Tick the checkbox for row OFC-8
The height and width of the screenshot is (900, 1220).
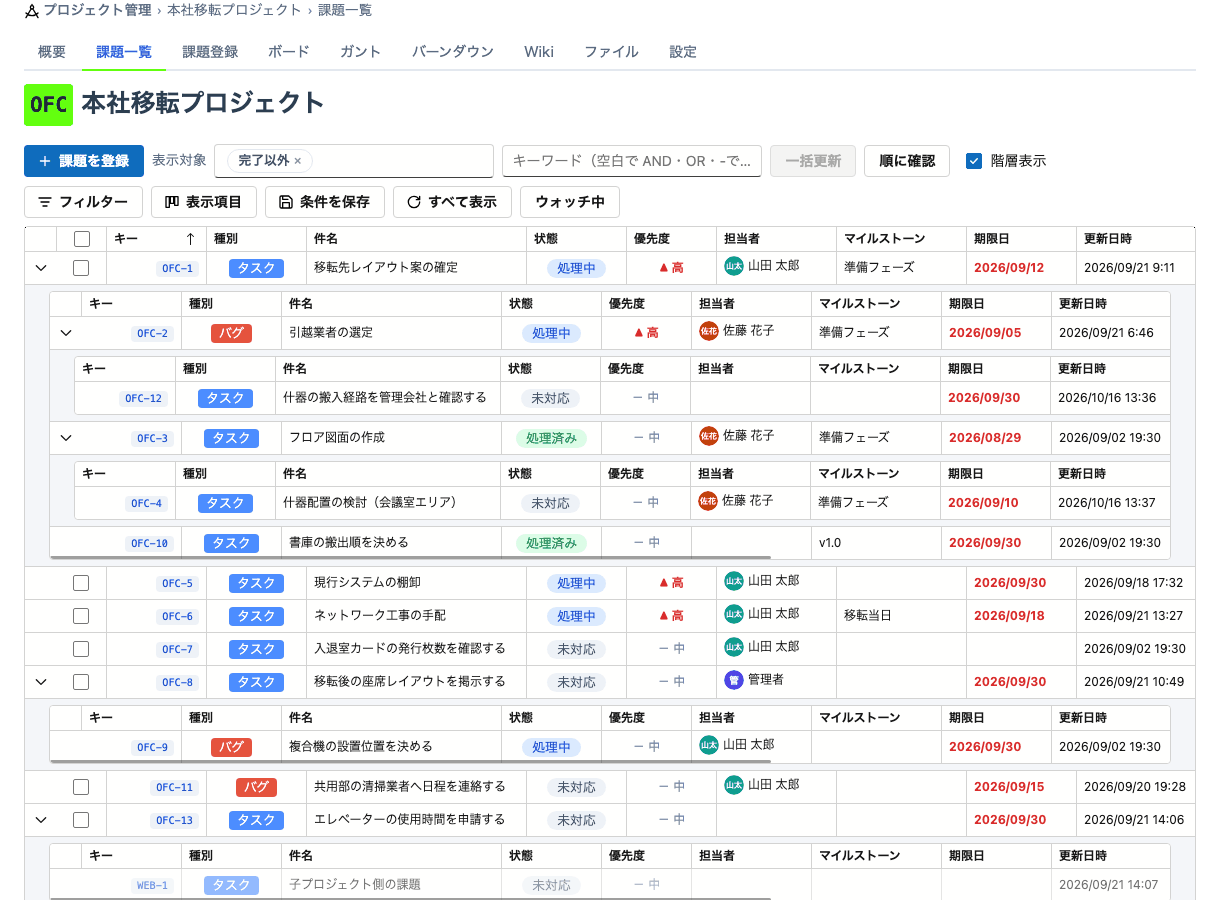(81, 682)
